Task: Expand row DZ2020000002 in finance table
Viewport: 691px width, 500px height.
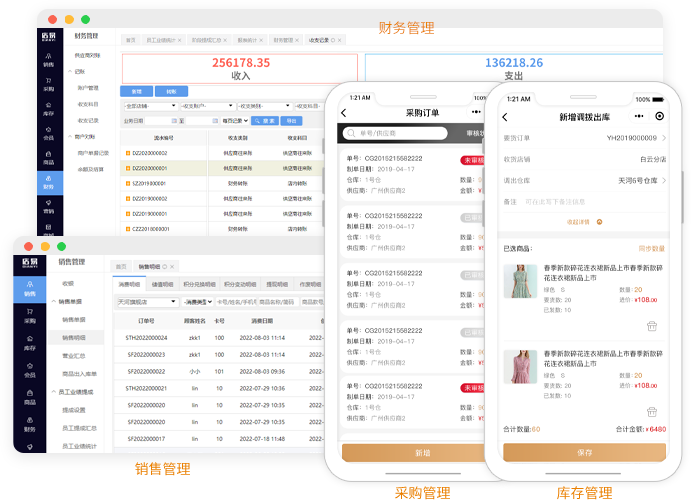Action: [128, 153]
